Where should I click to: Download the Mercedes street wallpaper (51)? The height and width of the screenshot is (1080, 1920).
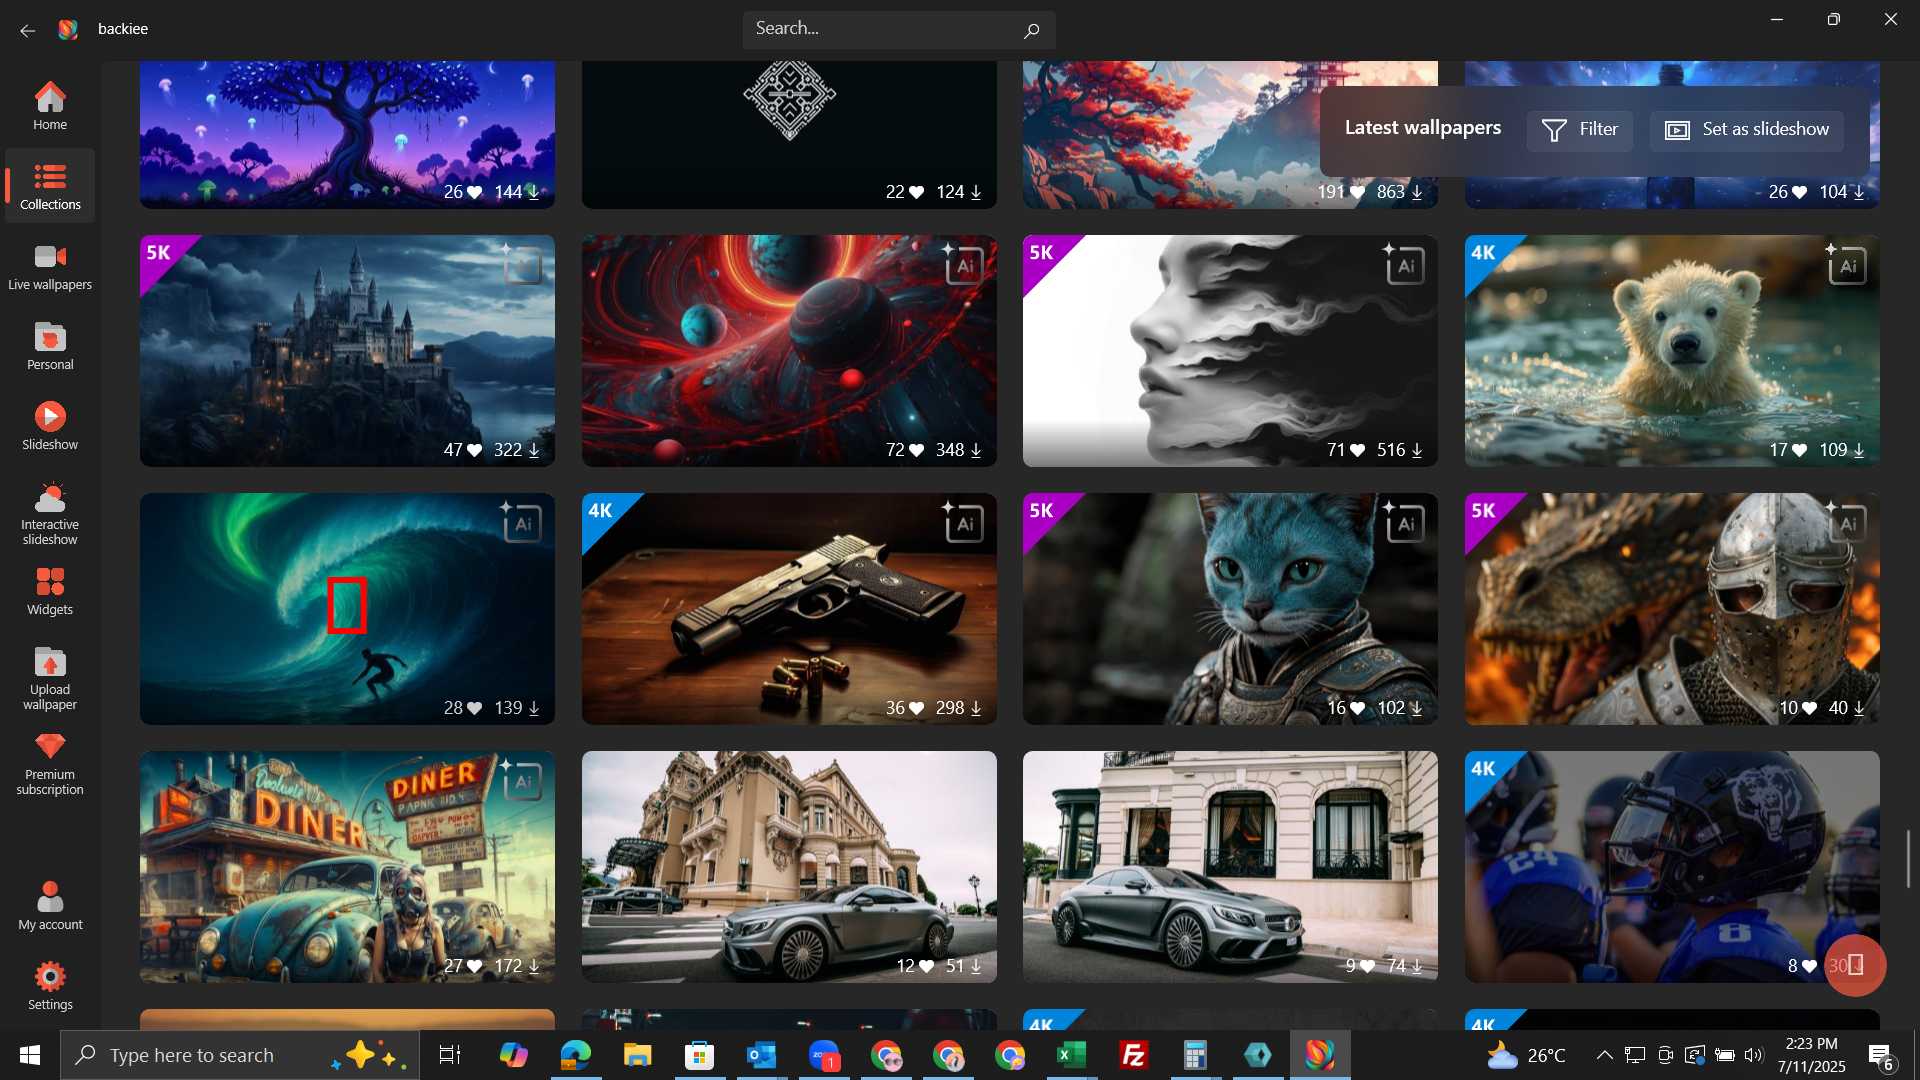click(976, 967)
